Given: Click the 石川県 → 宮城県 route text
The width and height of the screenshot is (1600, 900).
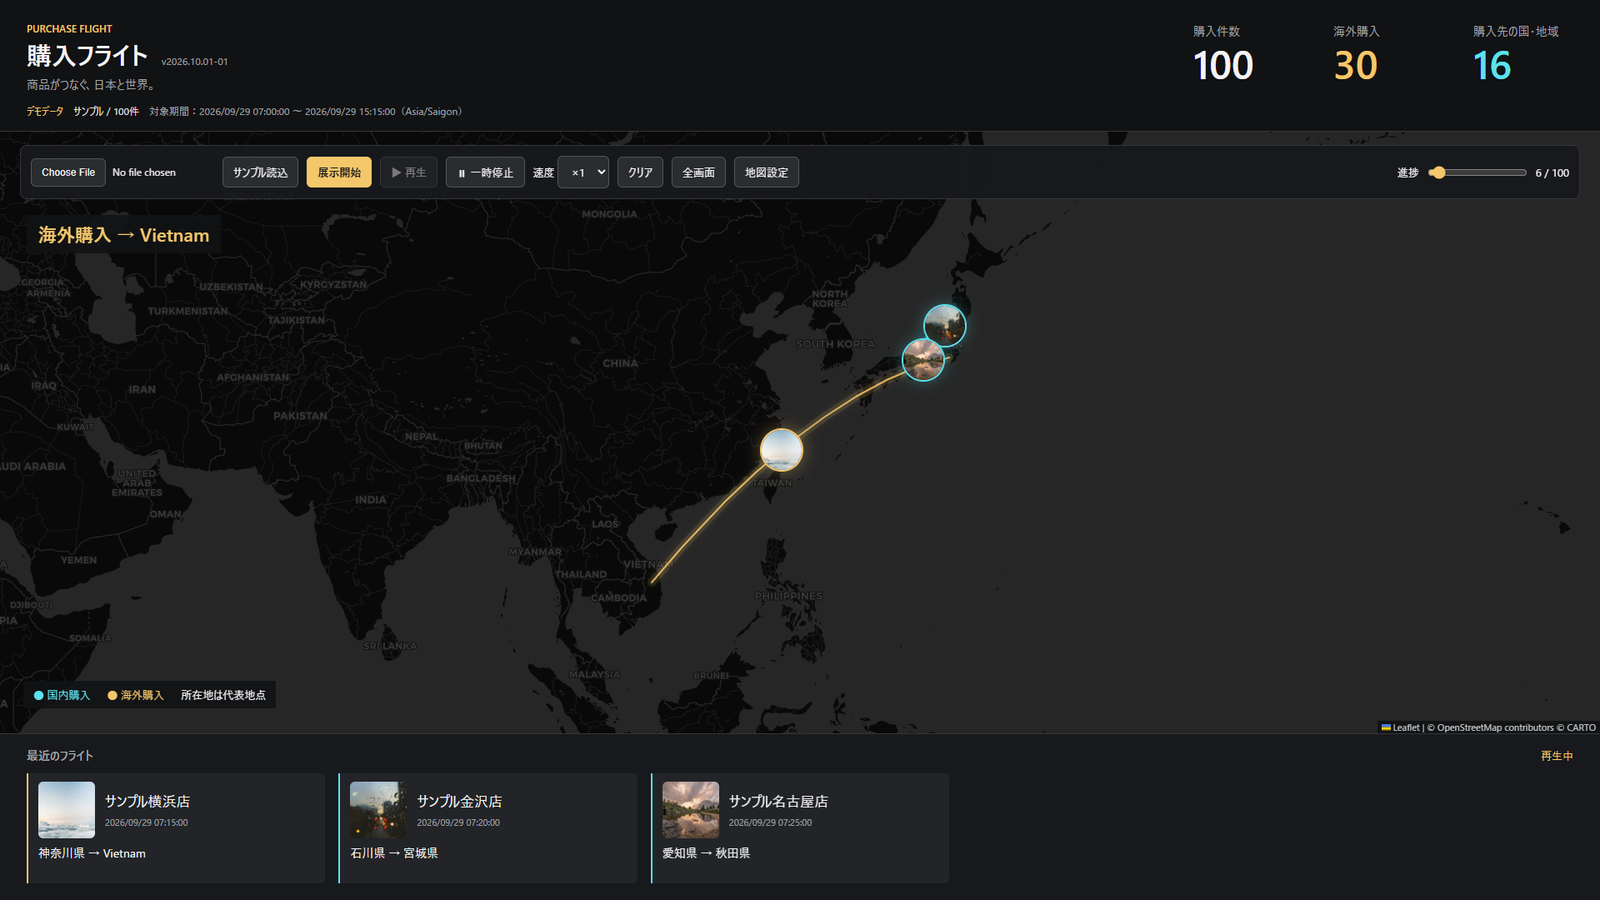Looking at the screenshot, I should [x=394, y=853].
